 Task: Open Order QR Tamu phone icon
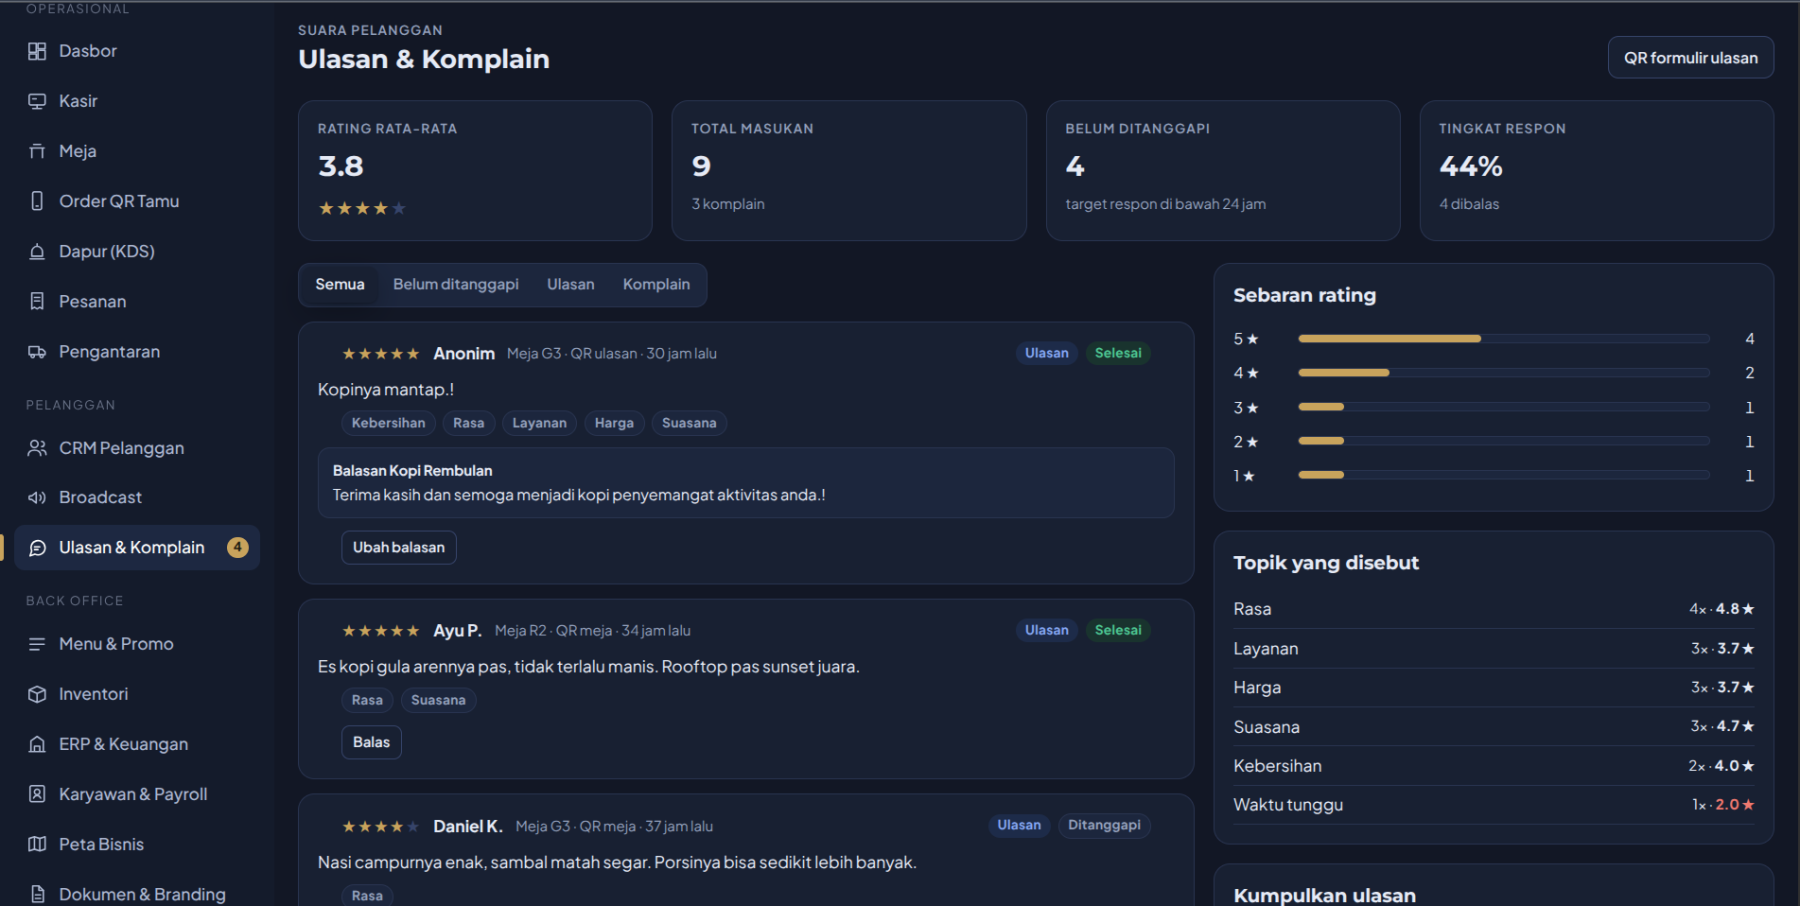click(x=37, y=201)
